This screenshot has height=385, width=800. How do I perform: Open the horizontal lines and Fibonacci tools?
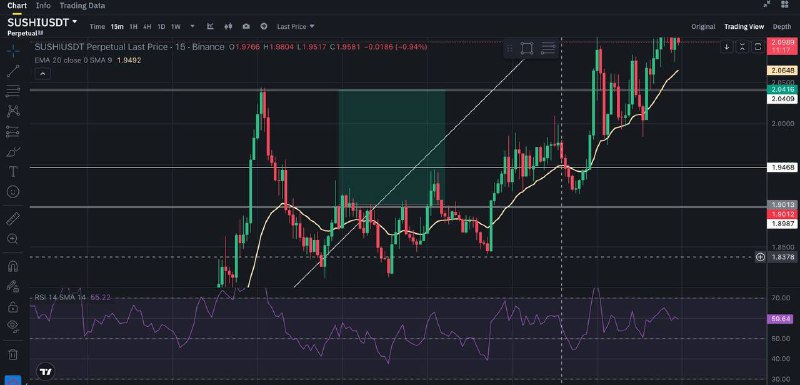[13, 91]
